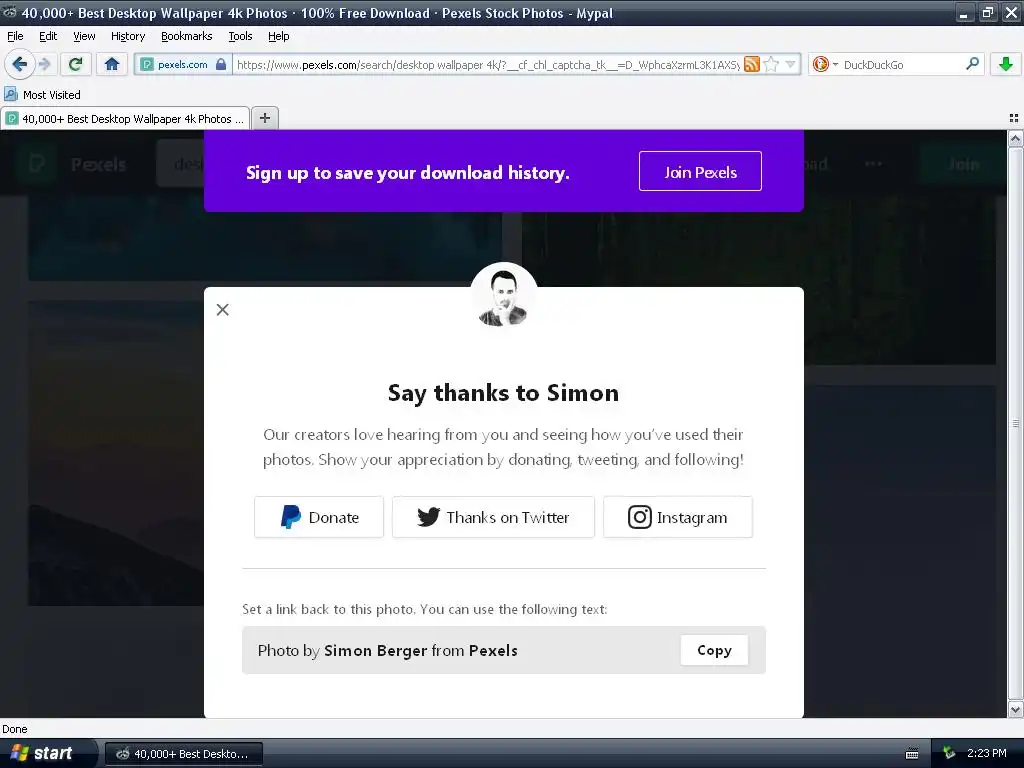
Task: Open the DuckDuckGo search engine selector
Action: (825, 64)
